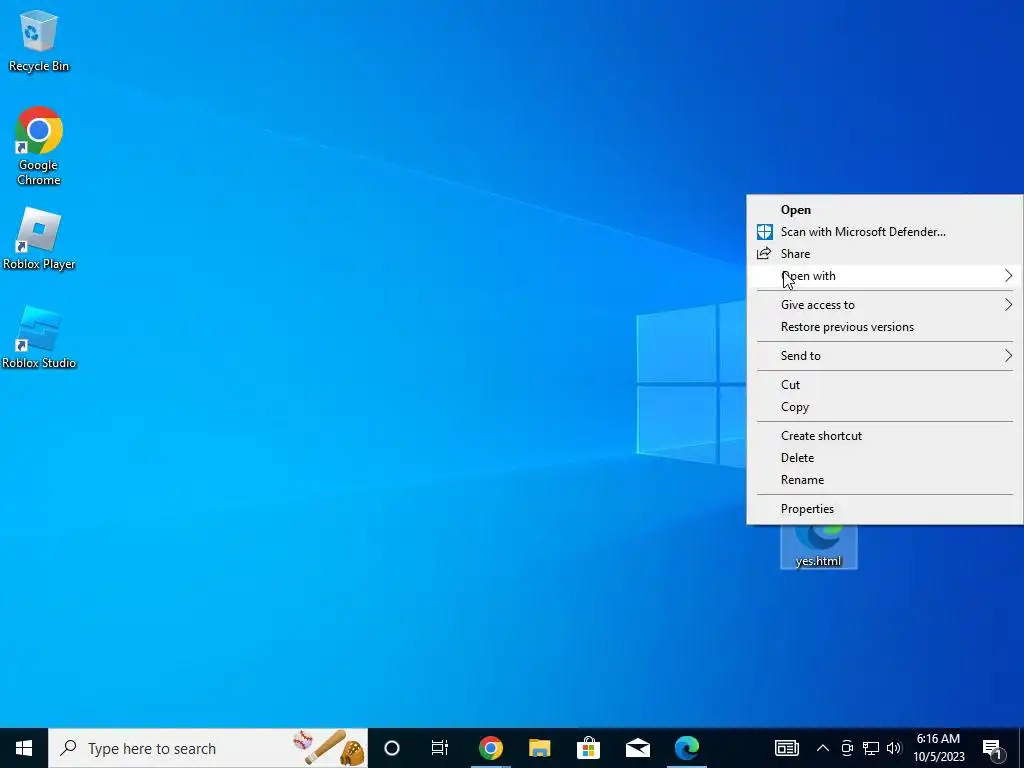Click the baseball search highlight image
The width and height of the screenshot is (1024, 768).
click(x=328, y=748)
